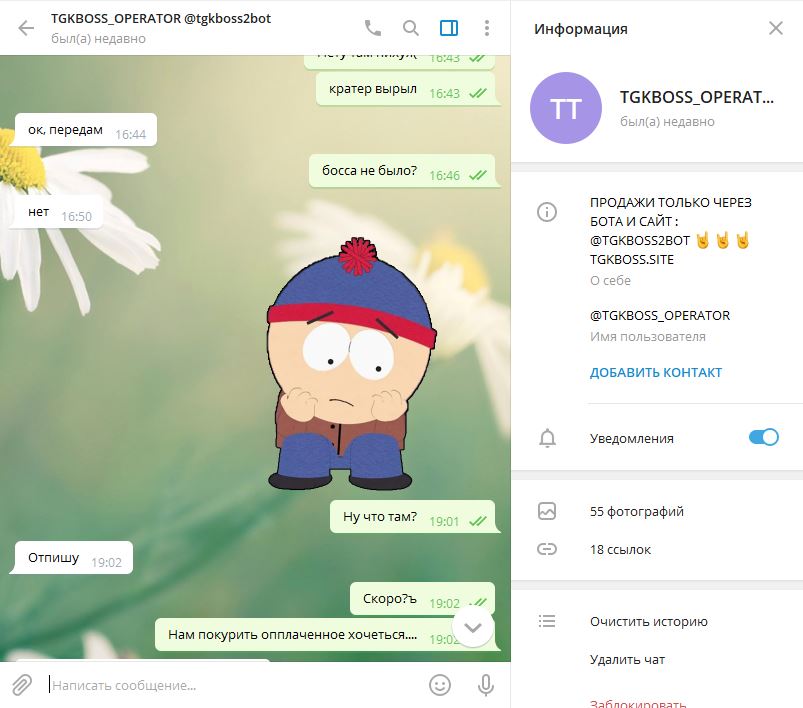
Task: Click ДОБАВИТЬ КОНТАКТ link
Action: tap(656, 372)
